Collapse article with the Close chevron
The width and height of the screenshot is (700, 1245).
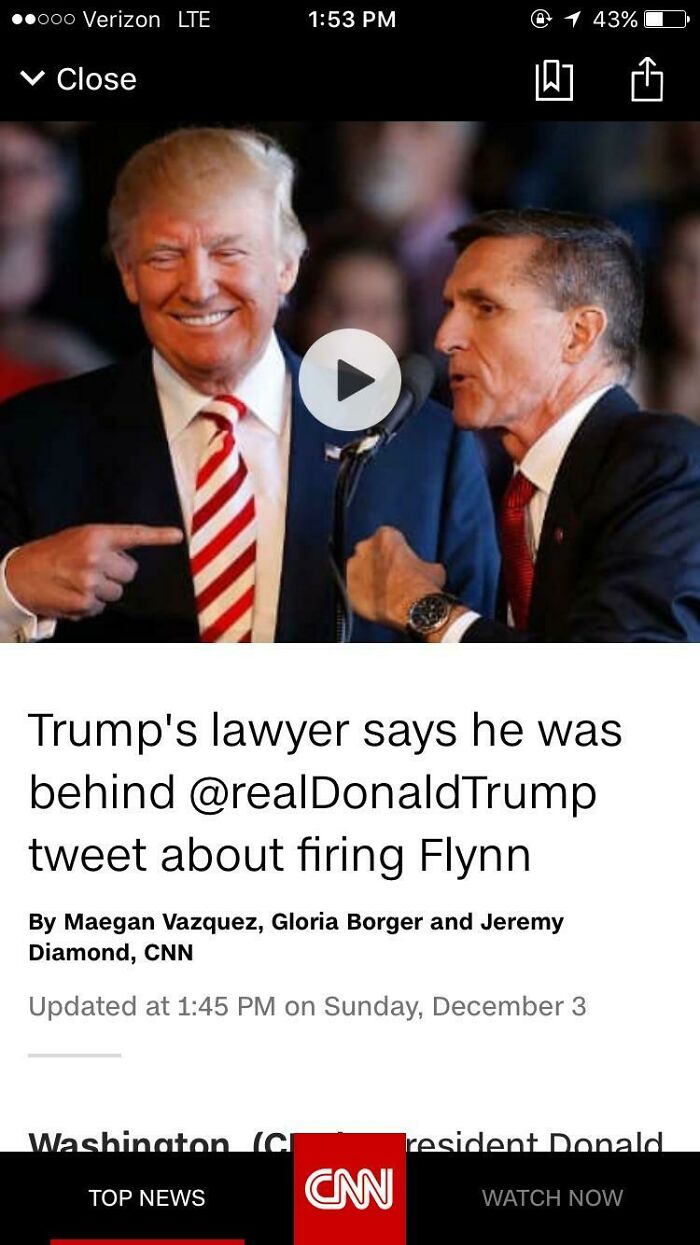click(x=32, y=79)
